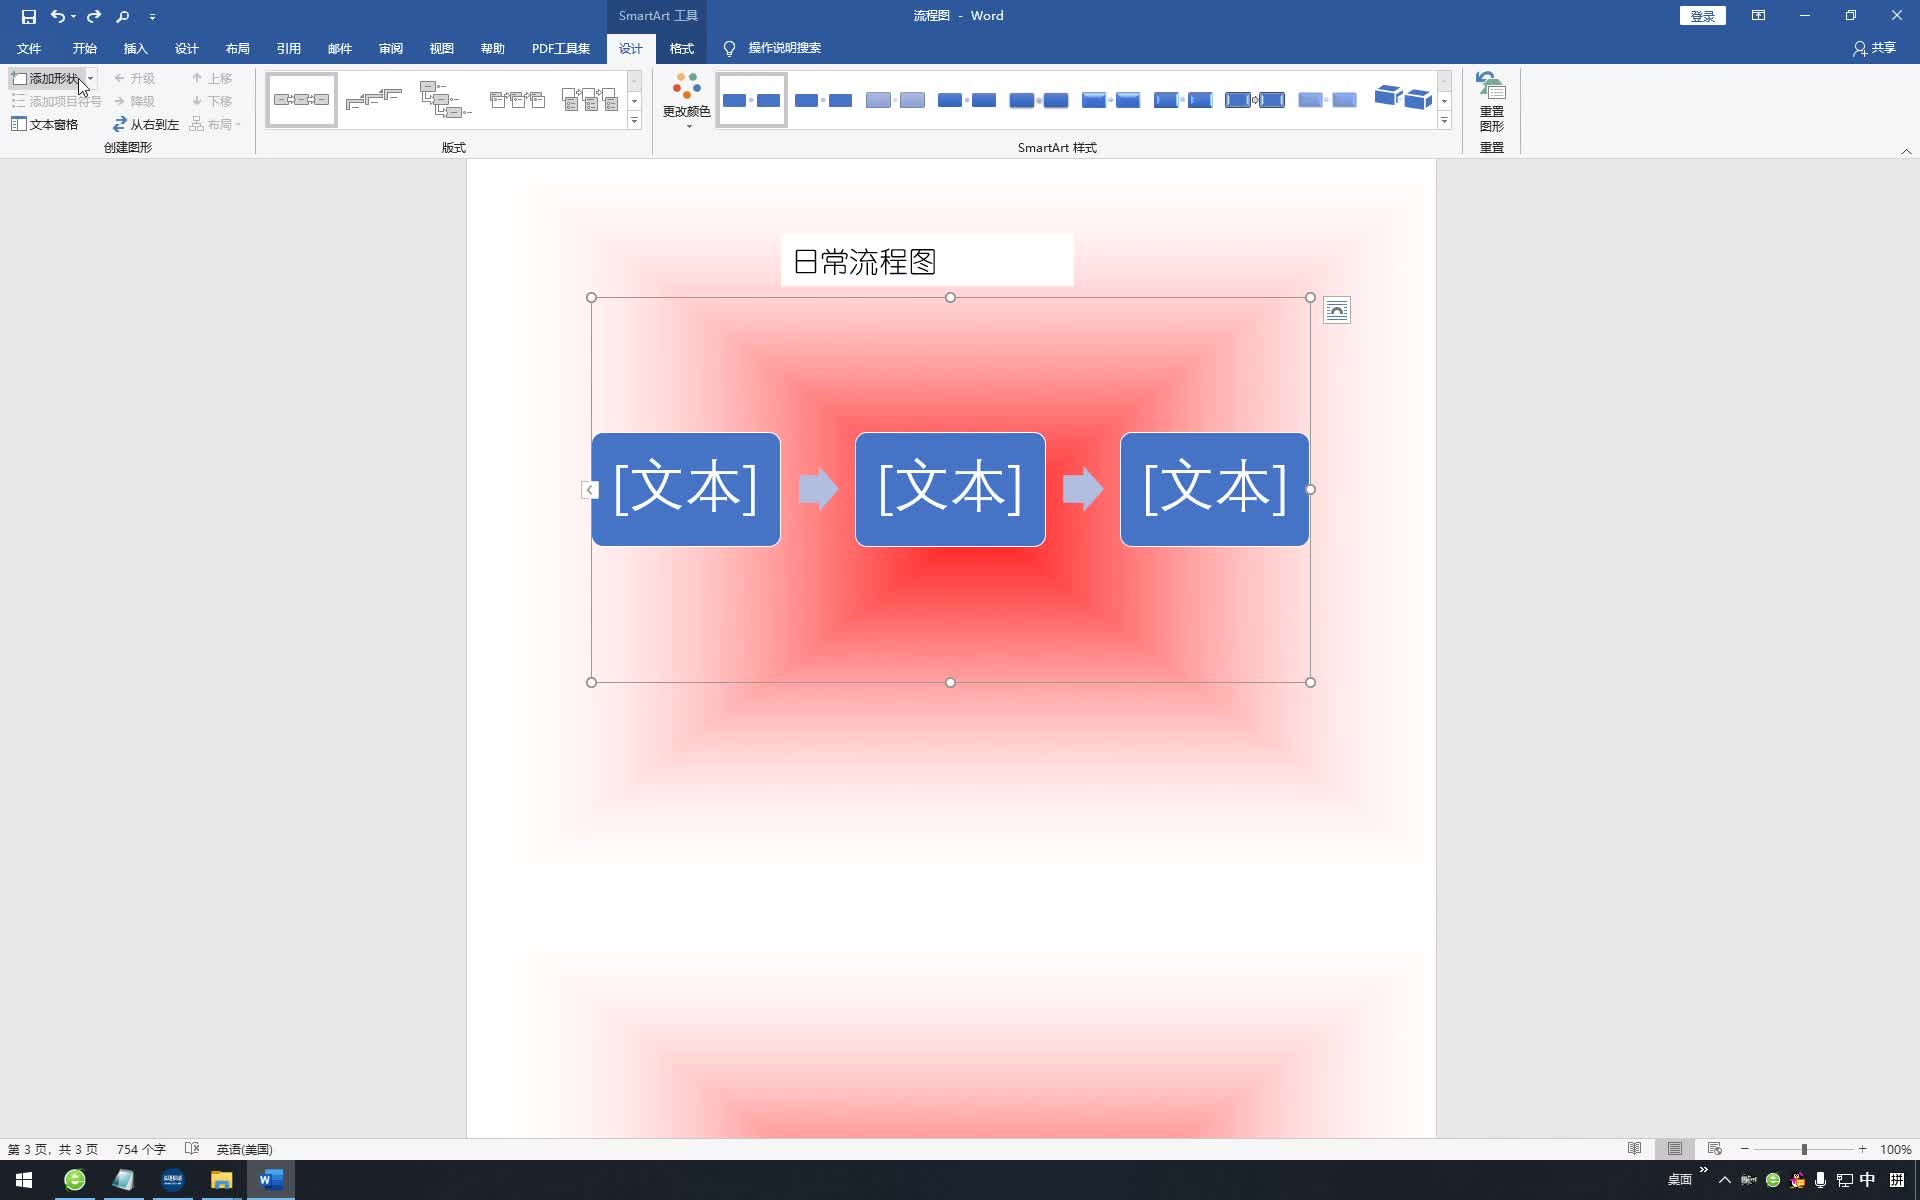This screenshot has width=1920, height=1200.
Task: Expand the Quick Access Toolbar customize arrow
Action: (152, 17)
